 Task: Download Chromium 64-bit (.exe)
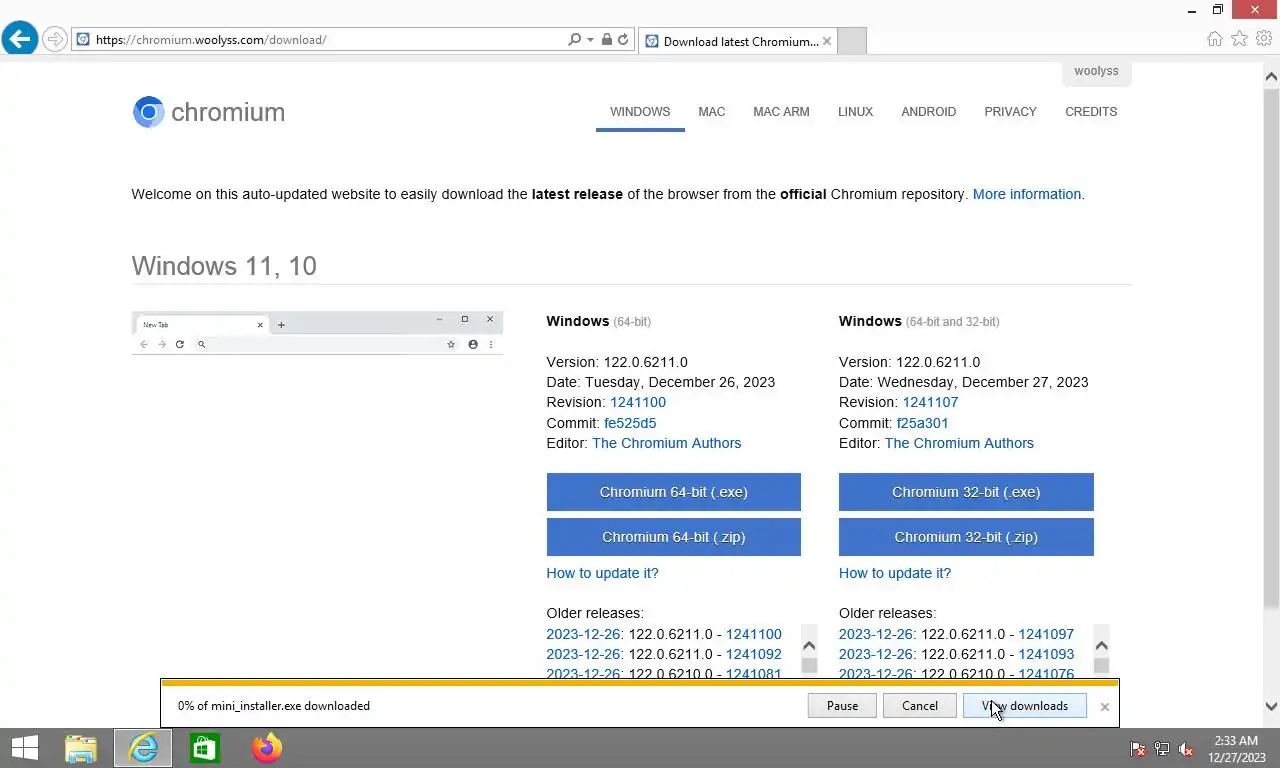pos(673,492)
